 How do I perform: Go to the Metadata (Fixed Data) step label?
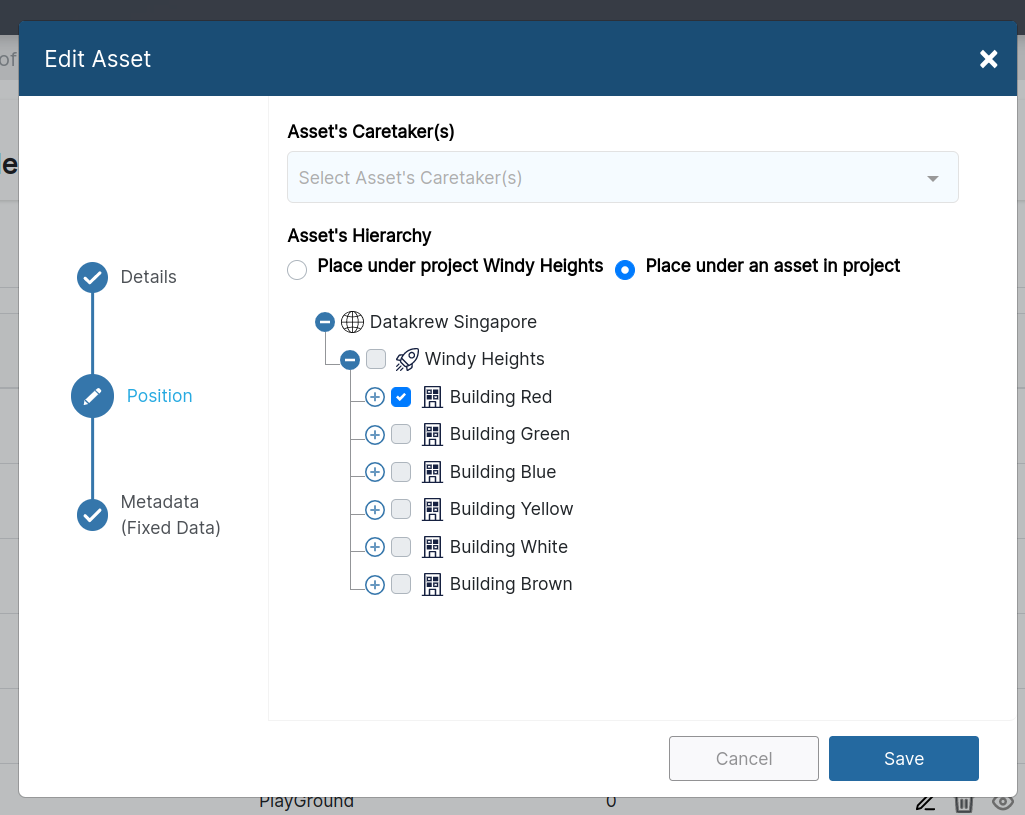(171, 515)
